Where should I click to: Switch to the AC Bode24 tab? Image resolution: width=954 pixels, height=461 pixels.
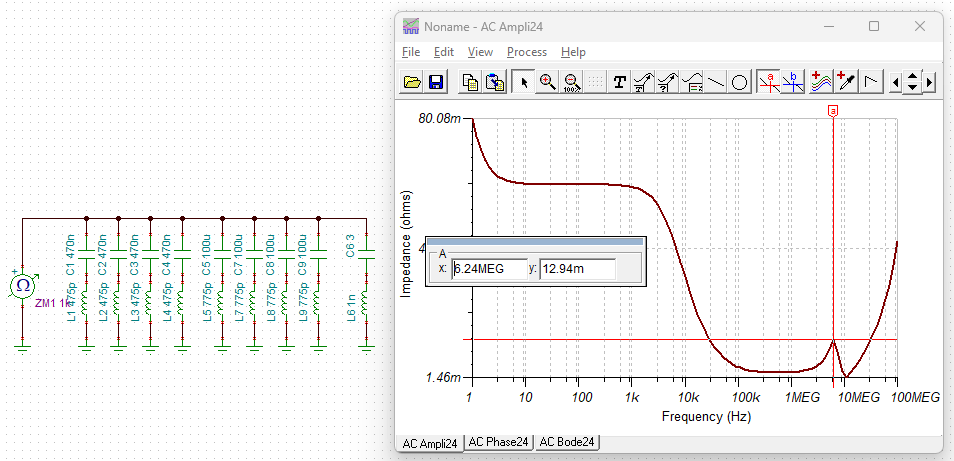tap(567, 442)
